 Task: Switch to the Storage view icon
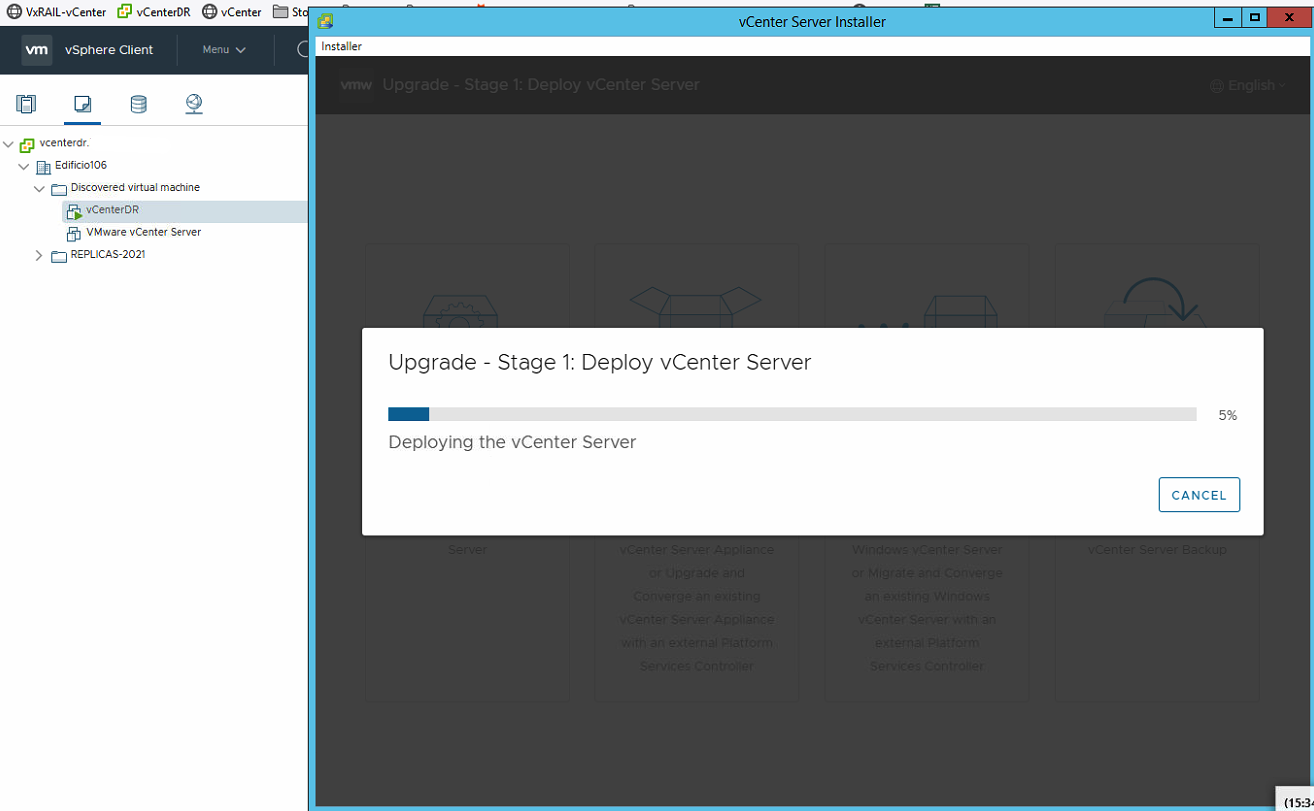[x=138, y=104]
